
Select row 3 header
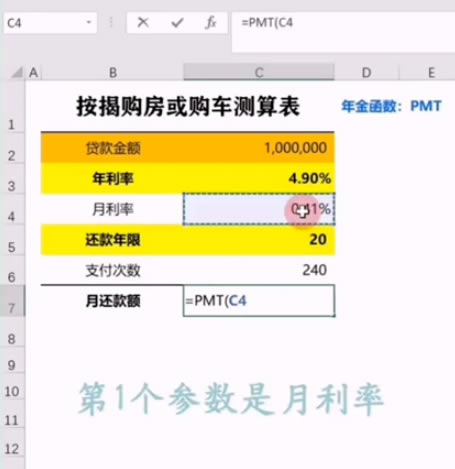click(x=12, y=178)
